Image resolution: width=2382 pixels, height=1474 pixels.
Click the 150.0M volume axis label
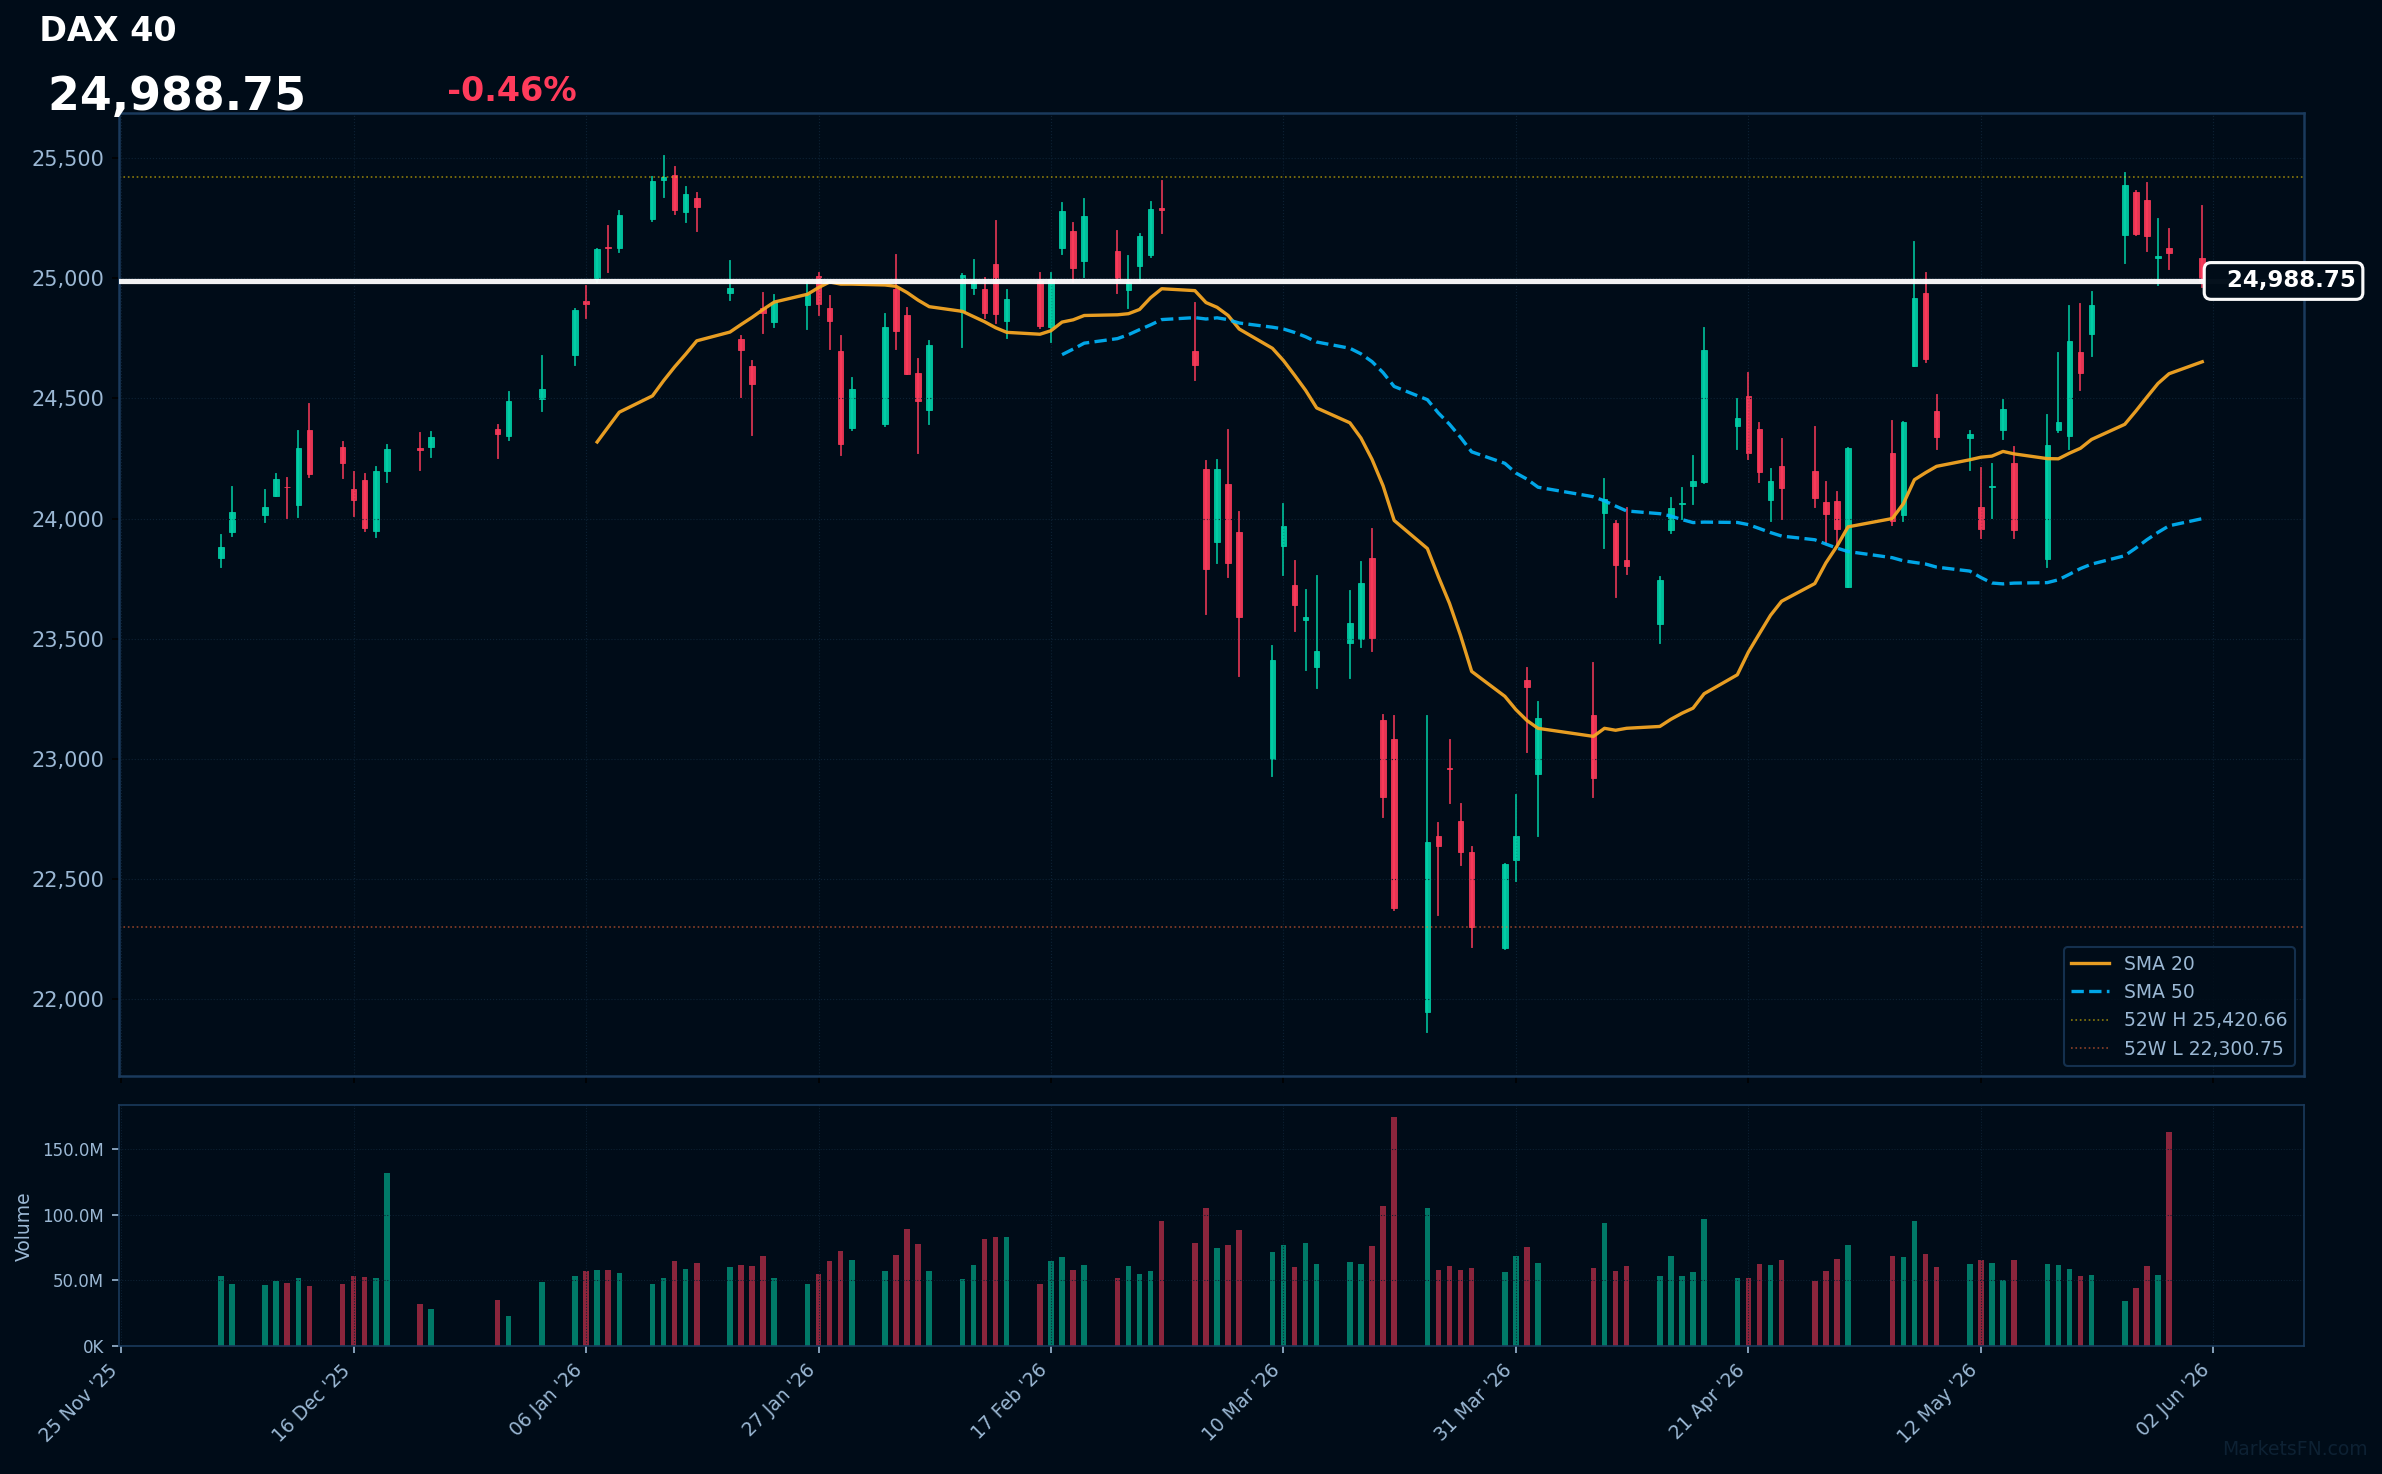pyautogui.click(x=73, y=1150)
